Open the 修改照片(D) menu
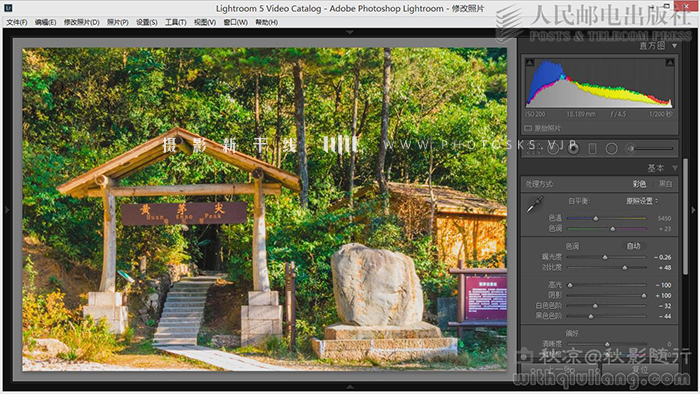 pos(81,22)
